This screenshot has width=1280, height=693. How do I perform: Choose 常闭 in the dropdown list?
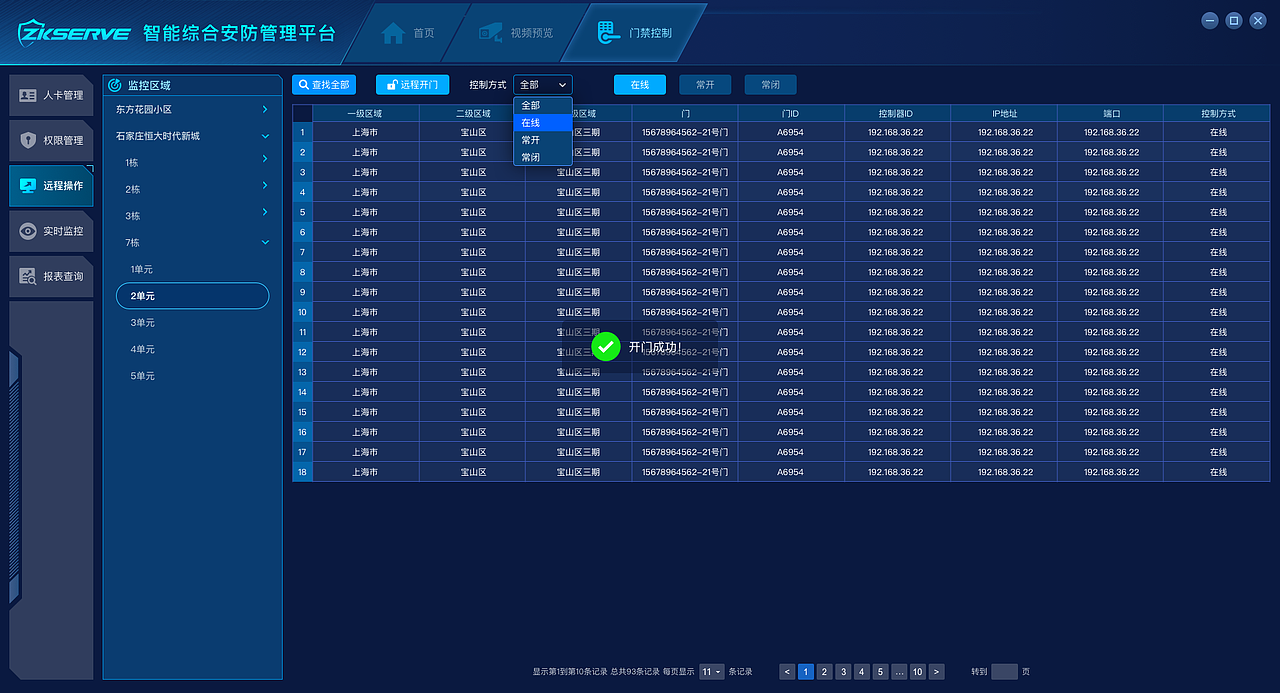point(543,157)
